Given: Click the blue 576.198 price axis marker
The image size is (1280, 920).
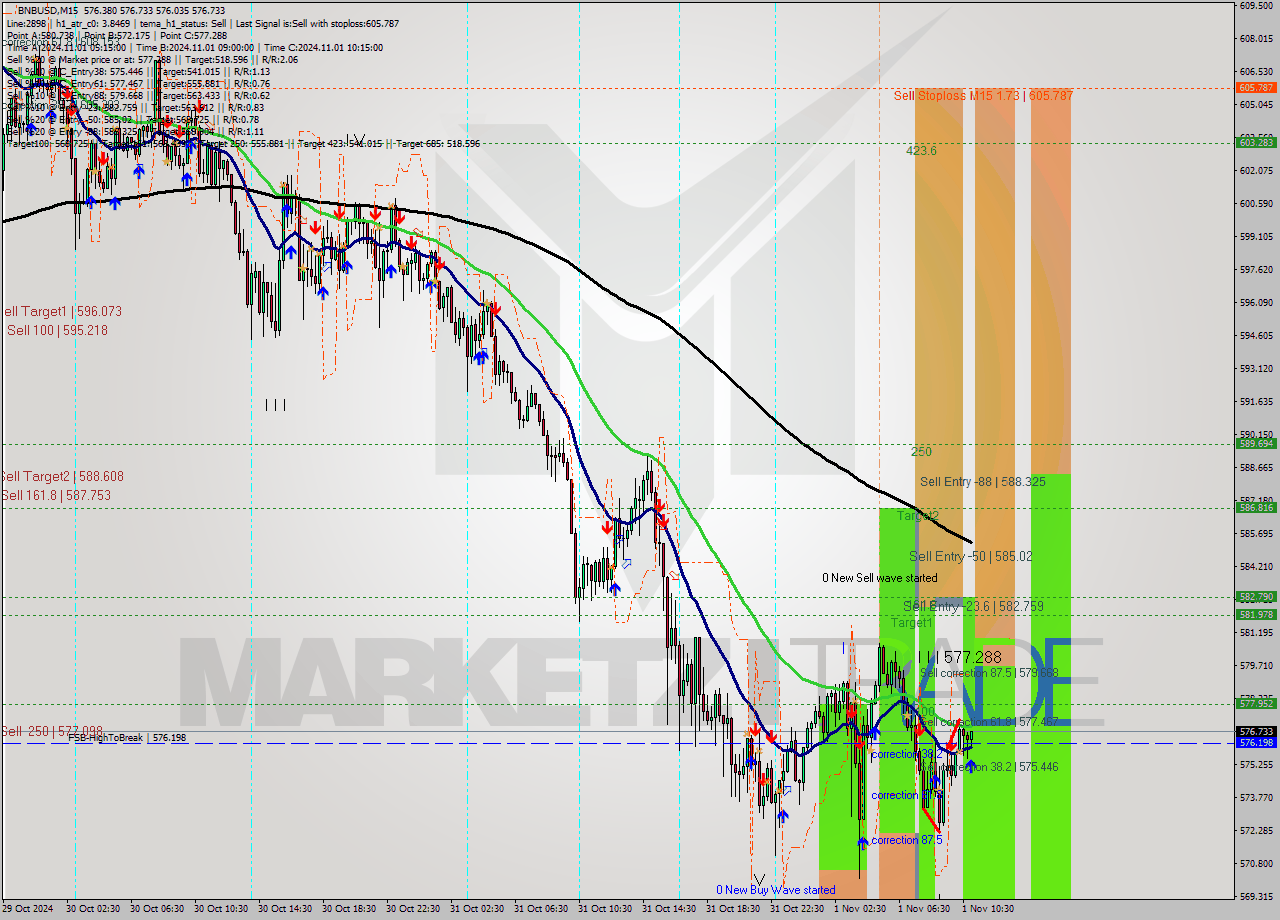Looking at the screenshot, I should tap(1256, 742).
